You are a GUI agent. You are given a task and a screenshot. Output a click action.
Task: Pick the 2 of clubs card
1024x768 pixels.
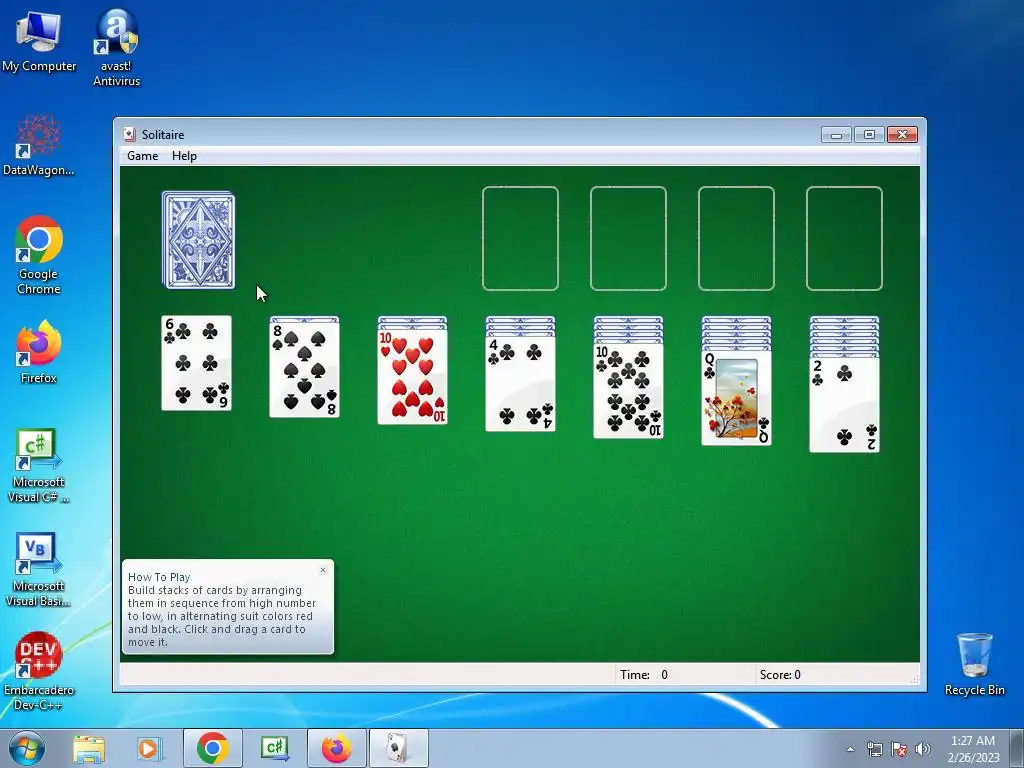click(x=844, y=405)
